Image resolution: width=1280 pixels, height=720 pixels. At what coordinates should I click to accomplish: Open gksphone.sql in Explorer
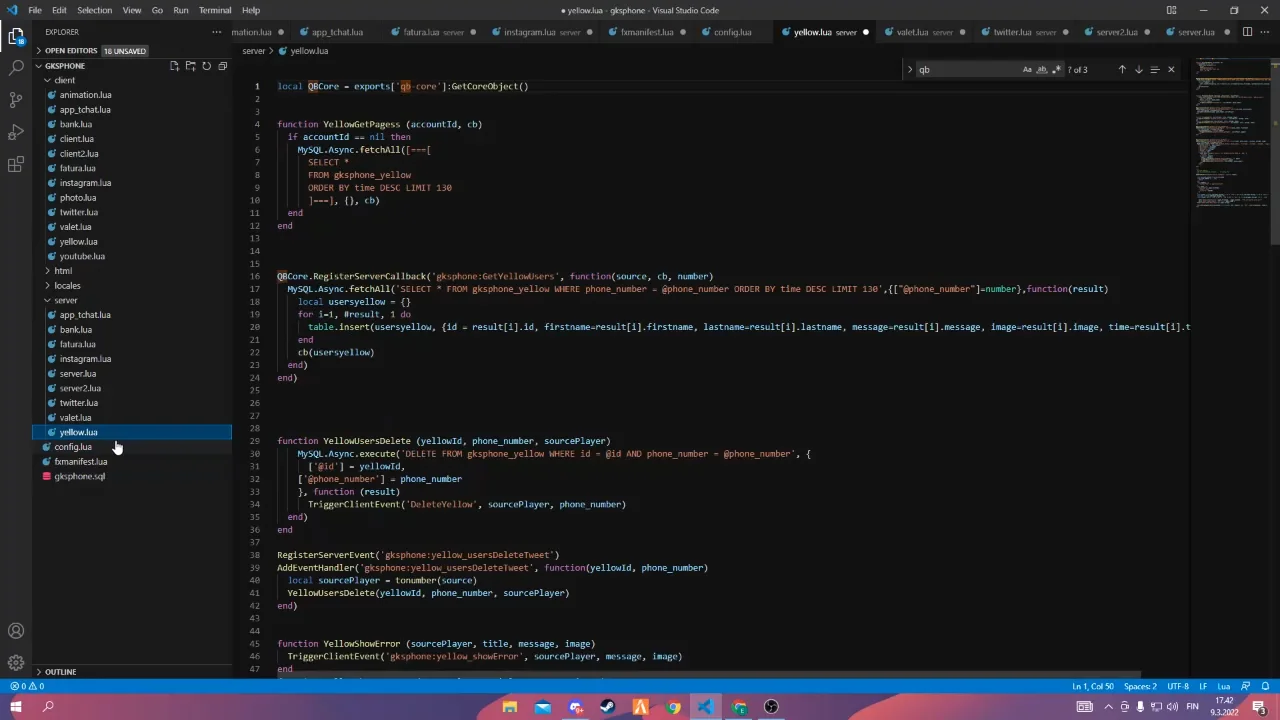[79, 476]
